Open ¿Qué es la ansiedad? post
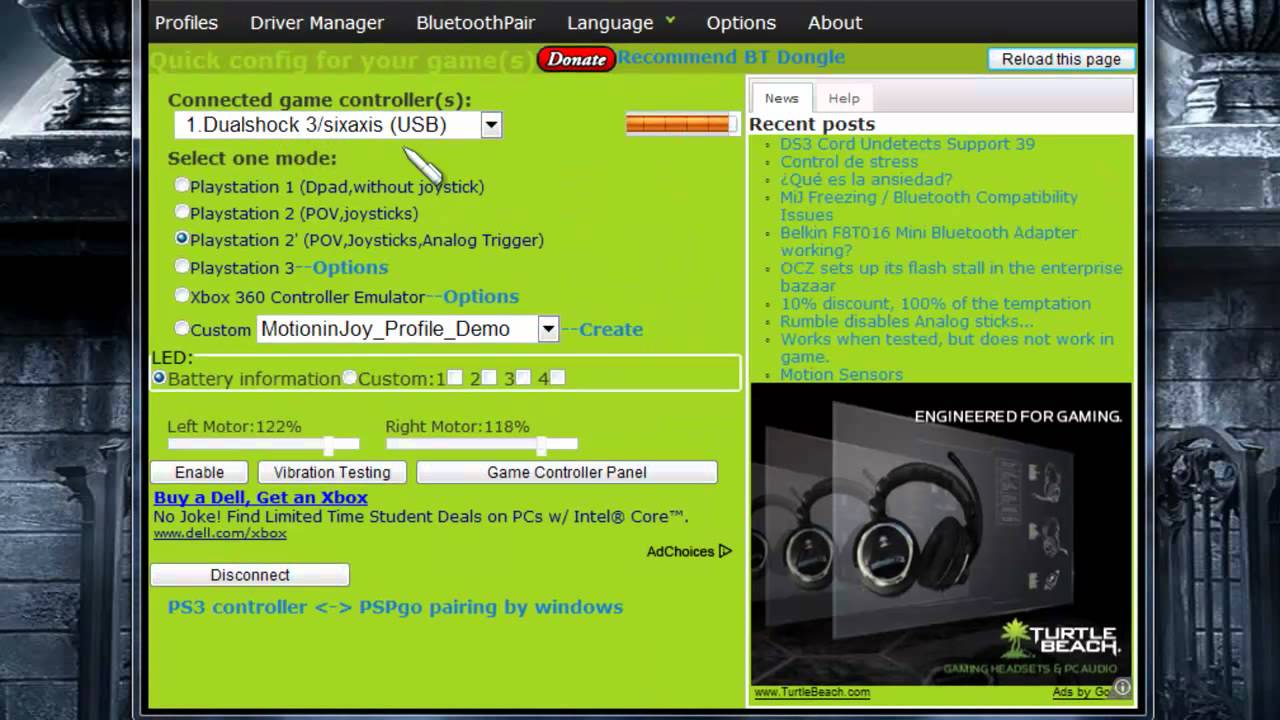This screenshot has width=1280, height=720. click(x=866, y=180)
